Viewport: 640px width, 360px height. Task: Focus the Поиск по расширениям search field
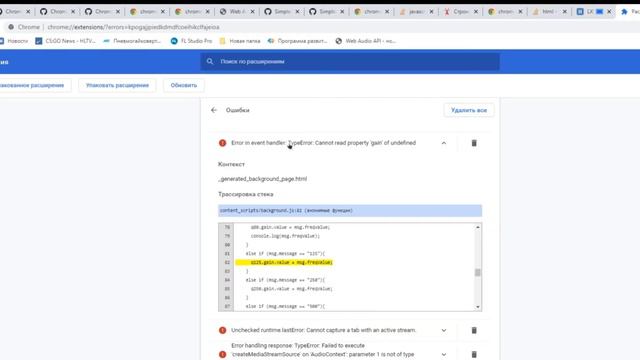point(350,62)
